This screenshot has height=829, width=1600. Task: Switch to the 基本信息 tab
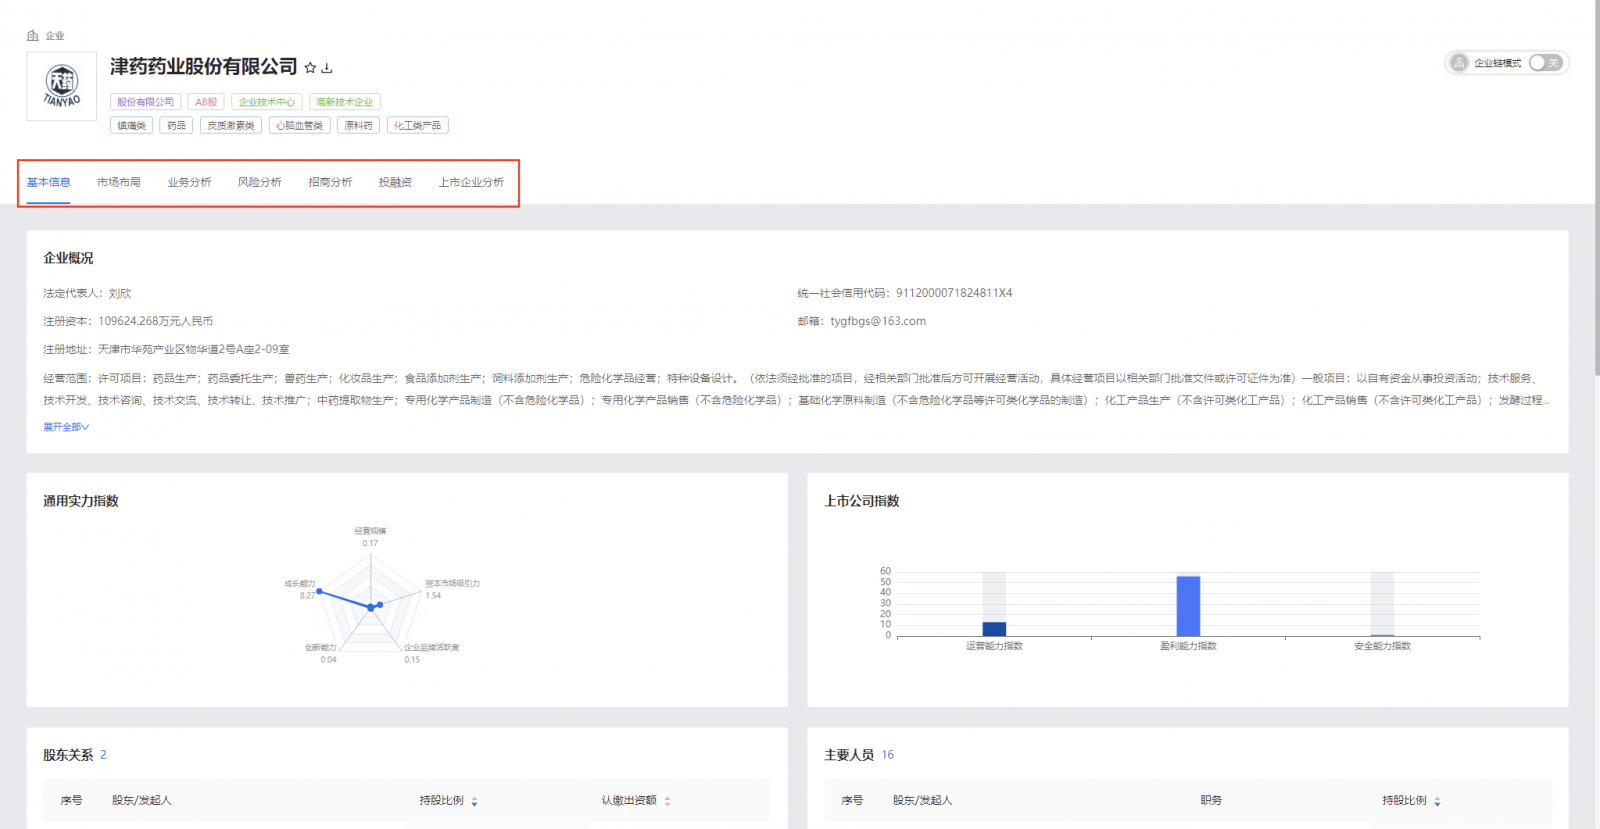(49, 182)
